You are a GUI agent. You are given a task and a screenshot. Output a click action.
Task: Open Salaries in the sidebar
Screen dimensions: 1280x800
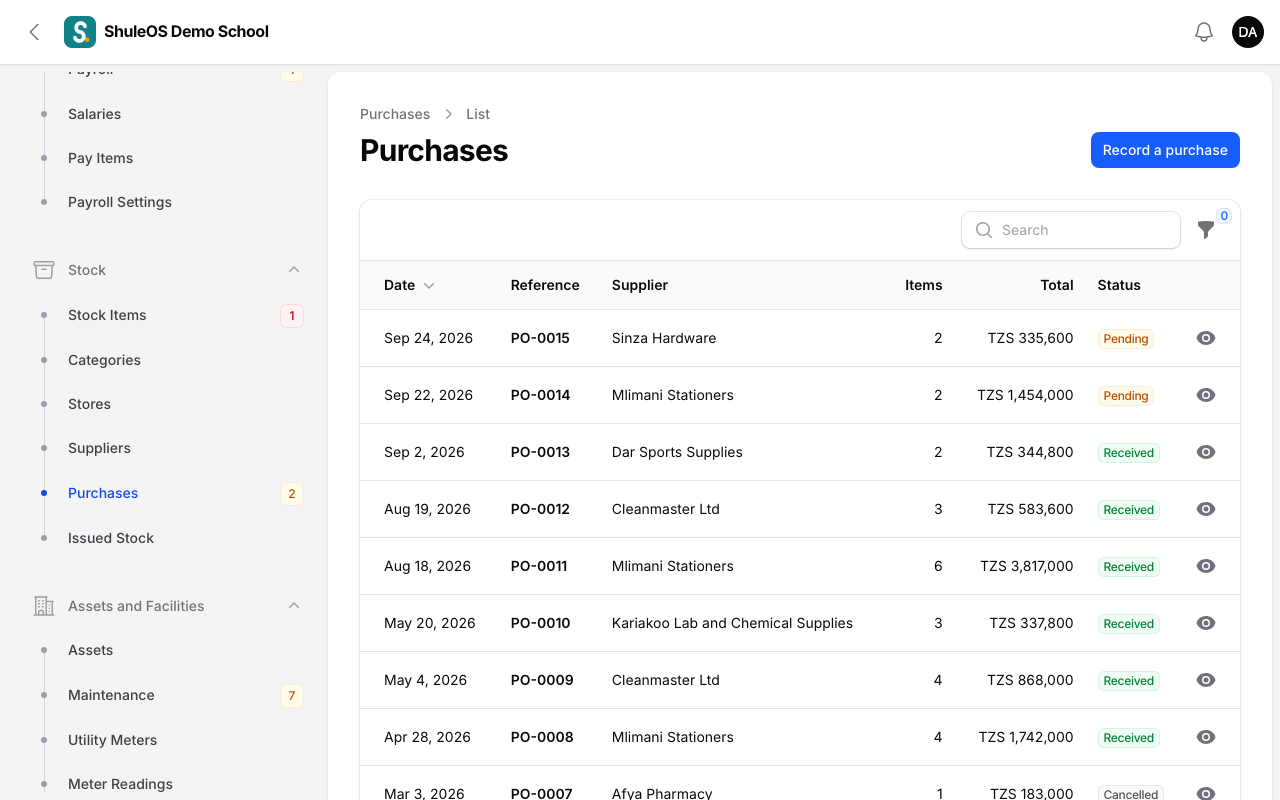click(94, 114)
